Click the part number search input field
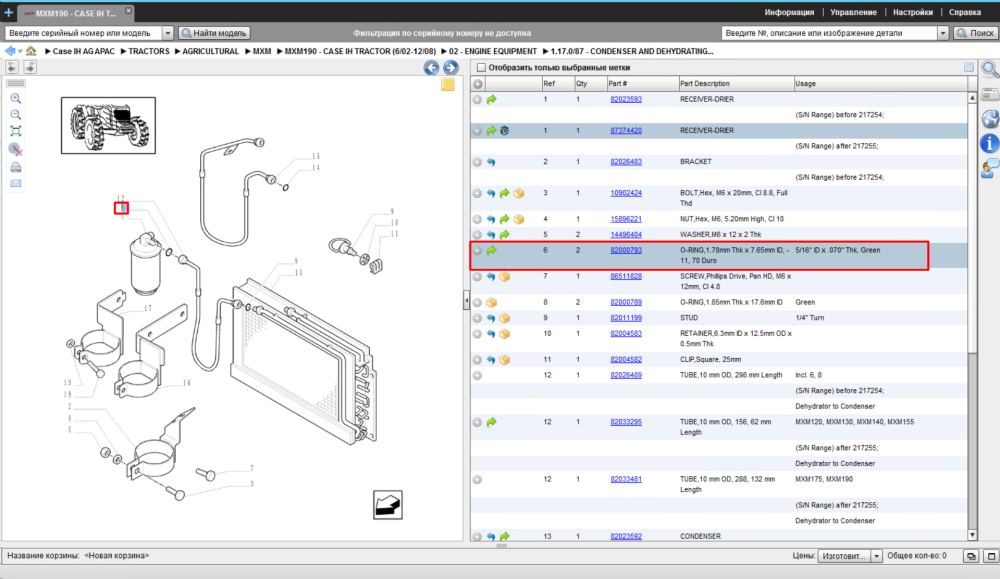 click(830, 33)
